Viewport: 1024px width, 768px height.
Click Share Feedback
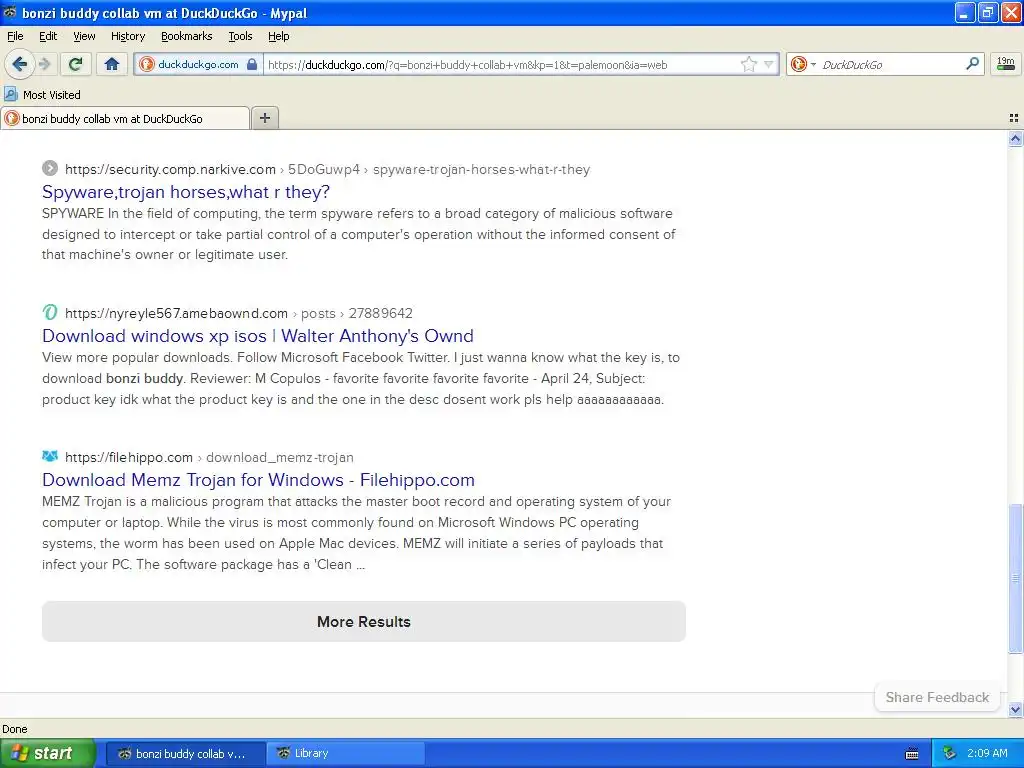tap(936, 697)
